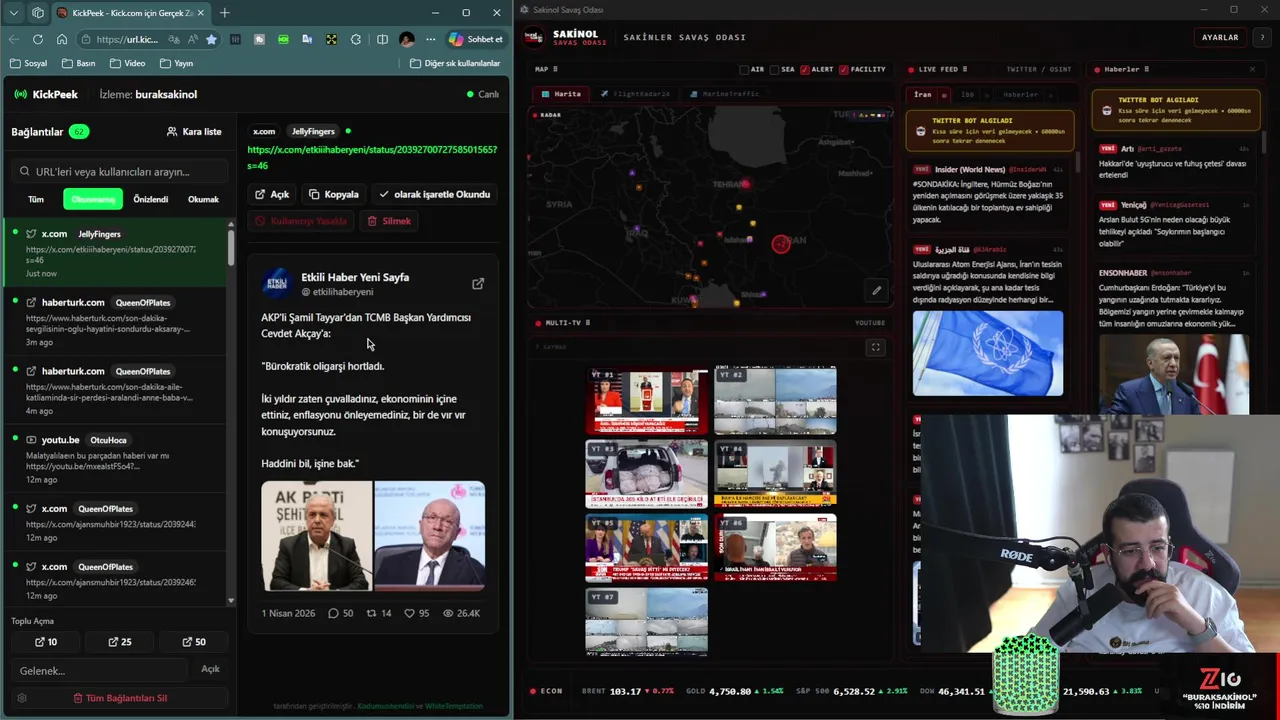Image resolution: width=1280 pixels, height=720 pixels.
Task: Close the Haberler panel
Action: pyautogui.click(x=1252, y=69)
